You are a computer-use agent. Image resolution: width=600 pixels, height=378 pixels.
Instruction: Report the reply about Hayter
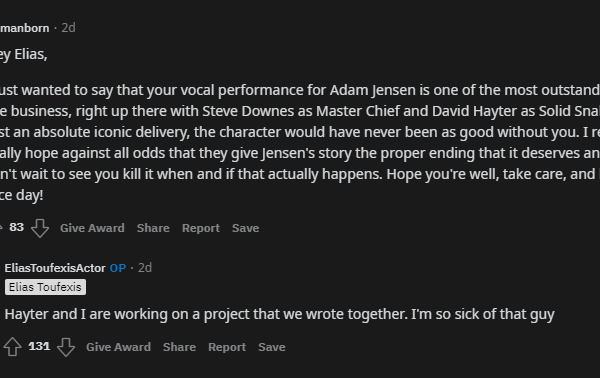[x=227, y=347]
